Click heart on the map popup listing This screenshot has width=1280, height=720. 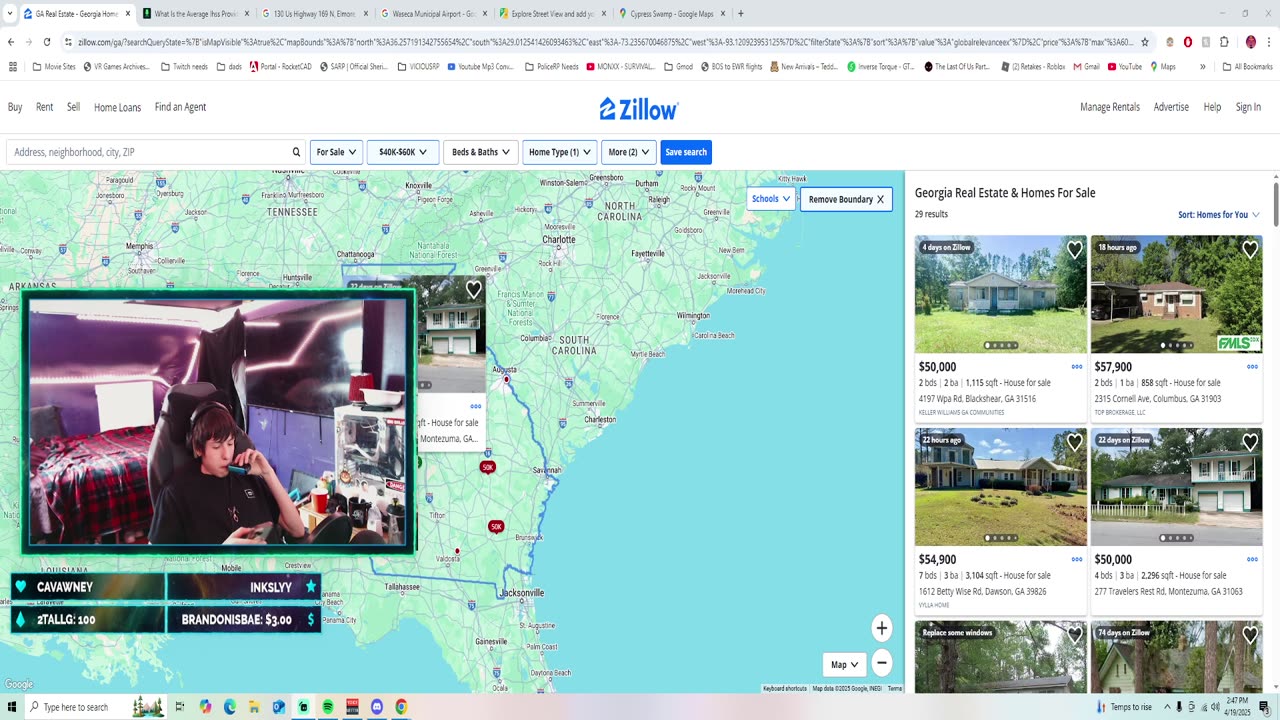[474, 290]
